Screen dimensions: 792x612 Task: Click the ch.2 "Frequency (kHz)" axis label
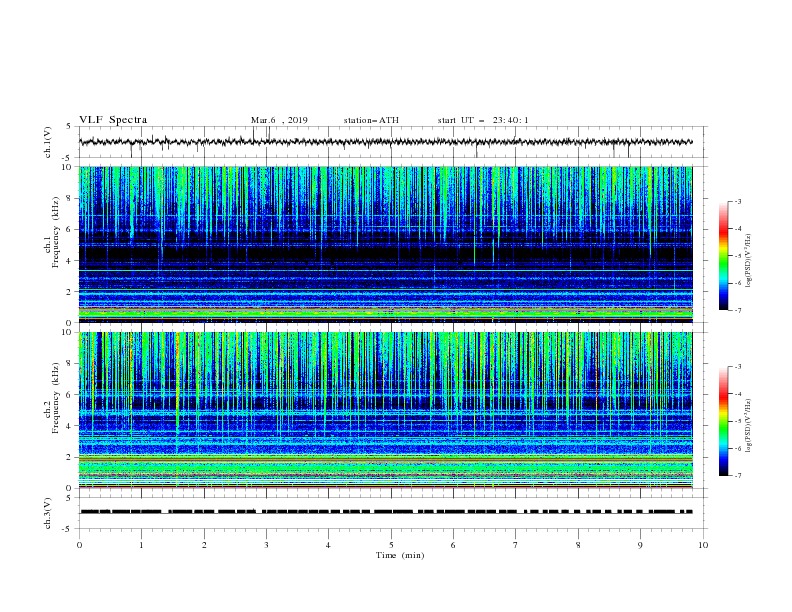pyautogui.click(x=55, y=398)
